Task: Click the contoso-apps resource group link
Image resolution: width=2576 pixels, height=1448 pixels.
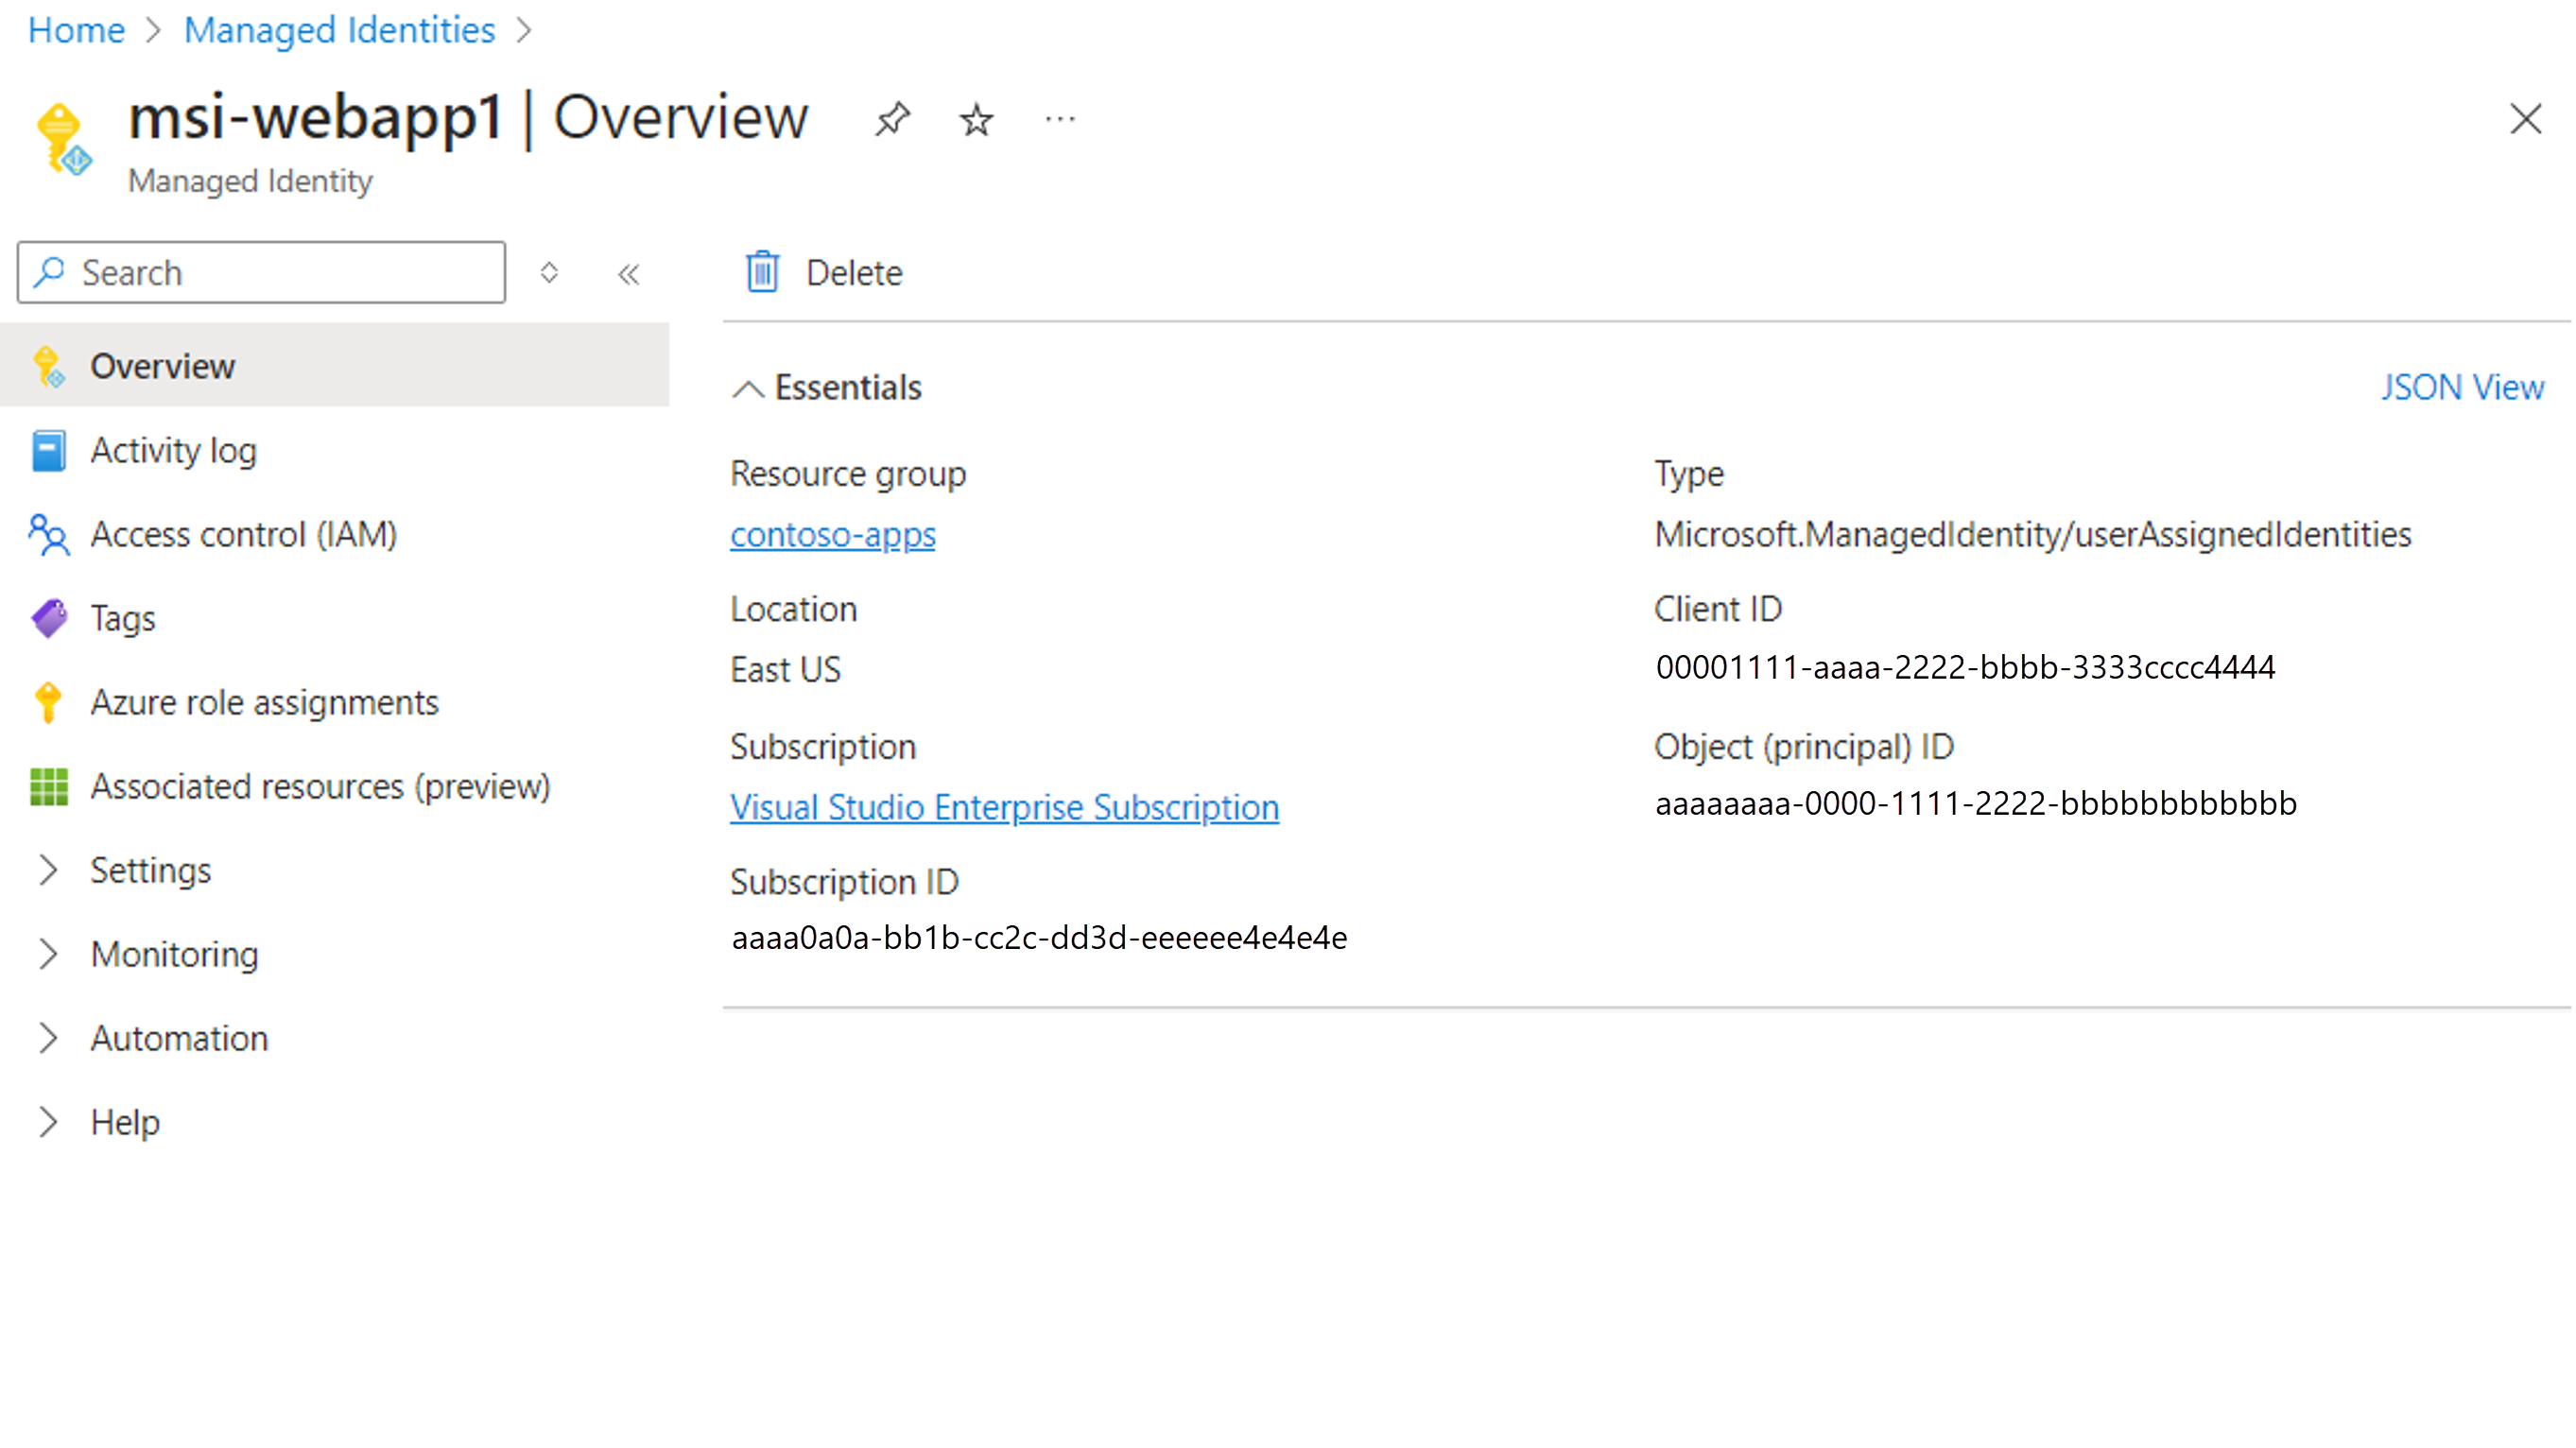Action: (832, 534)
